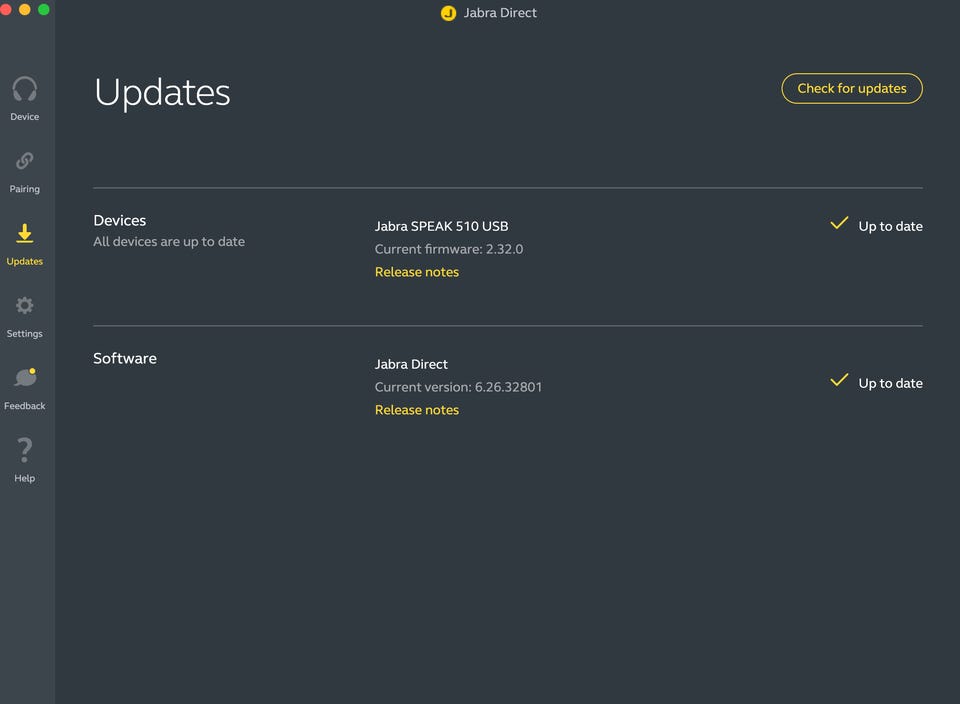Screen dimensions: 960x704
Task: Click the Help label in sidebar
Action: point(24,478)
